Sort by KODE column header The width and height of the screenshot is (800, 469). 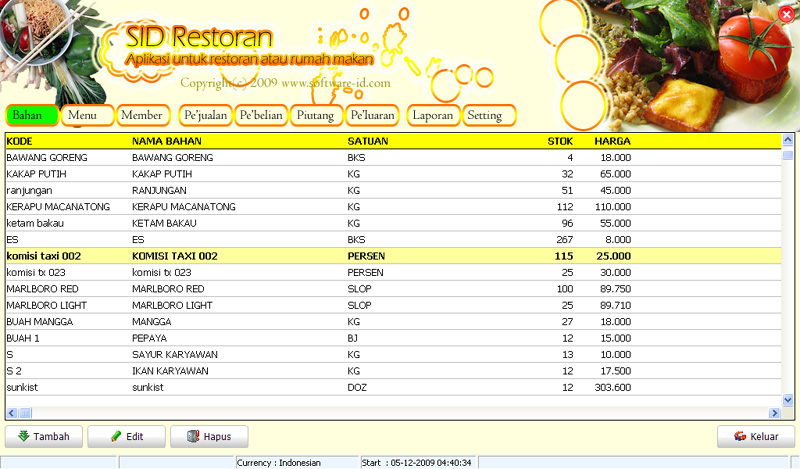click(19, 141)
